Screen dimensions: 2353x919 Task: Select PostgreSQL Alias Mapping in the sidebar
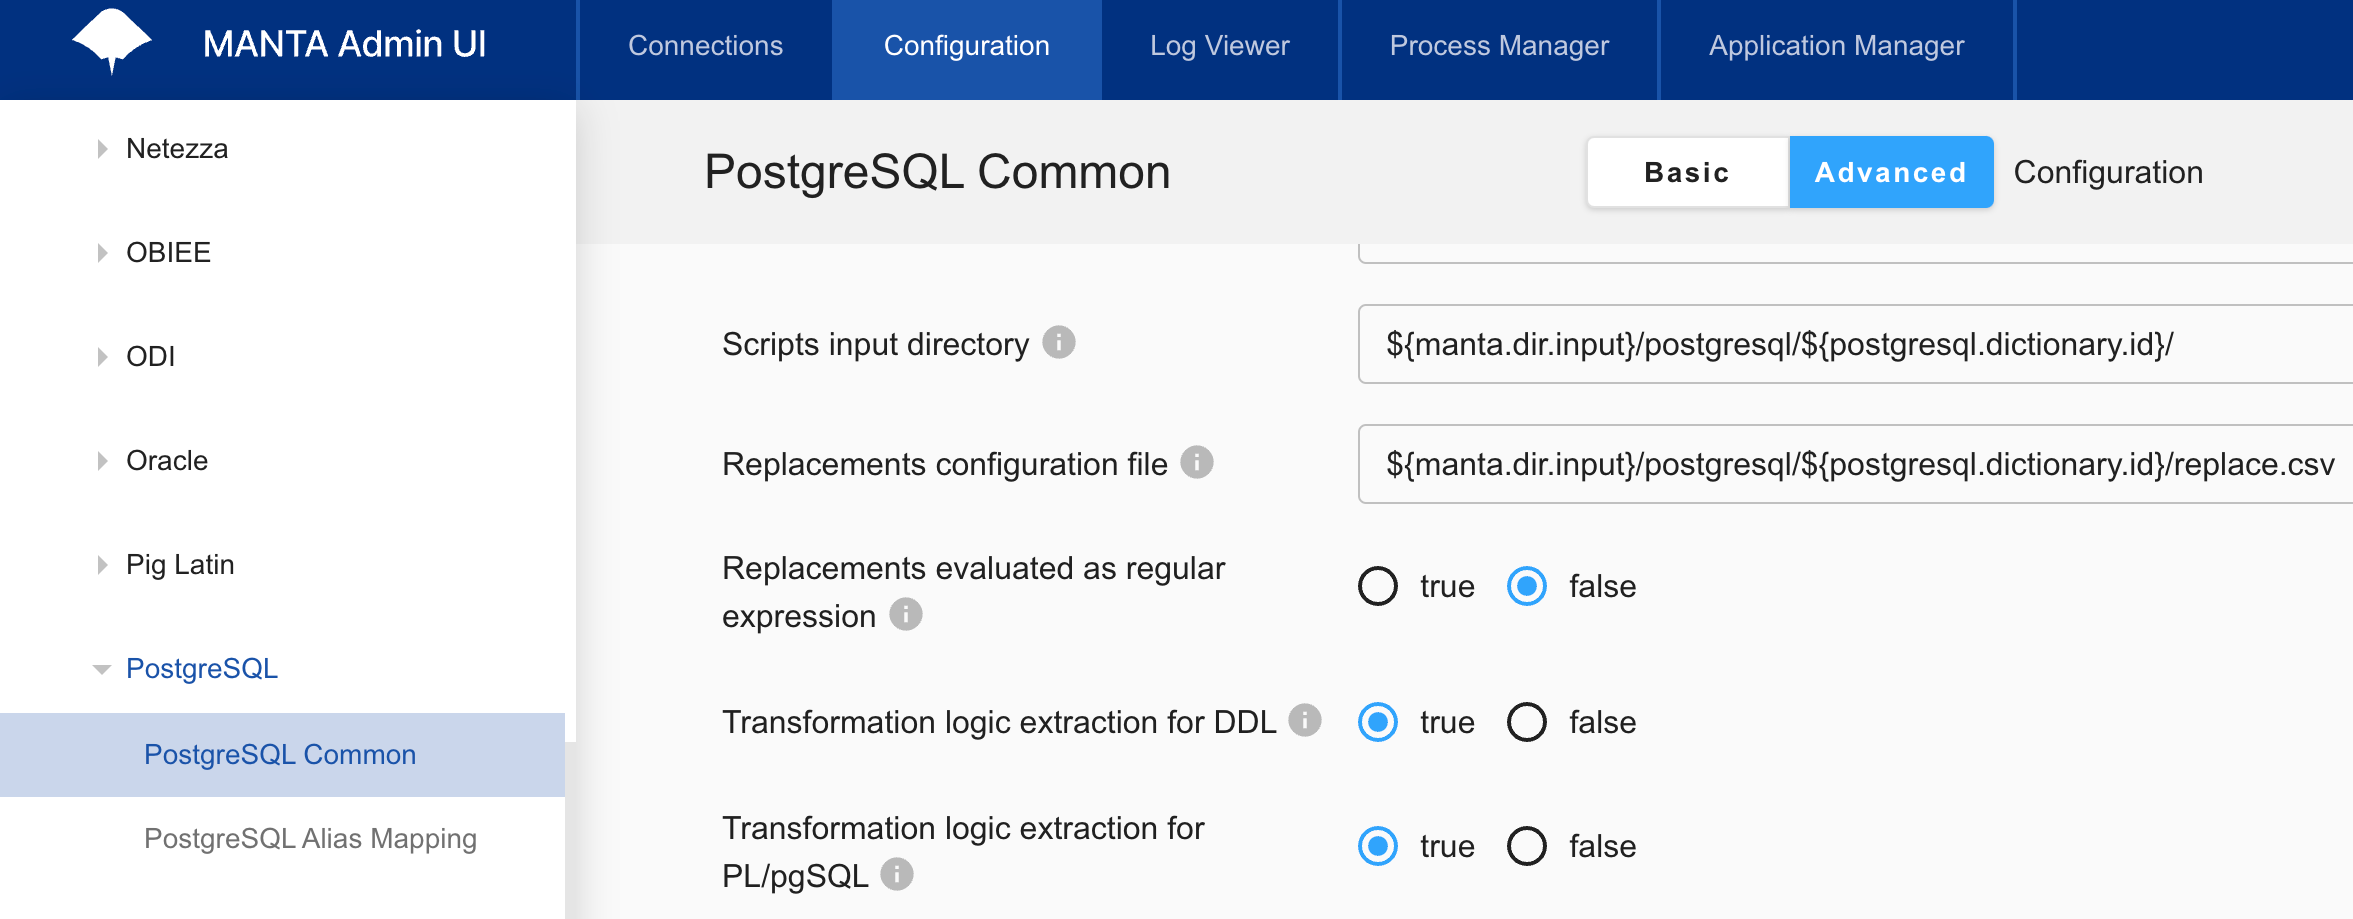(x=310, y=838)
